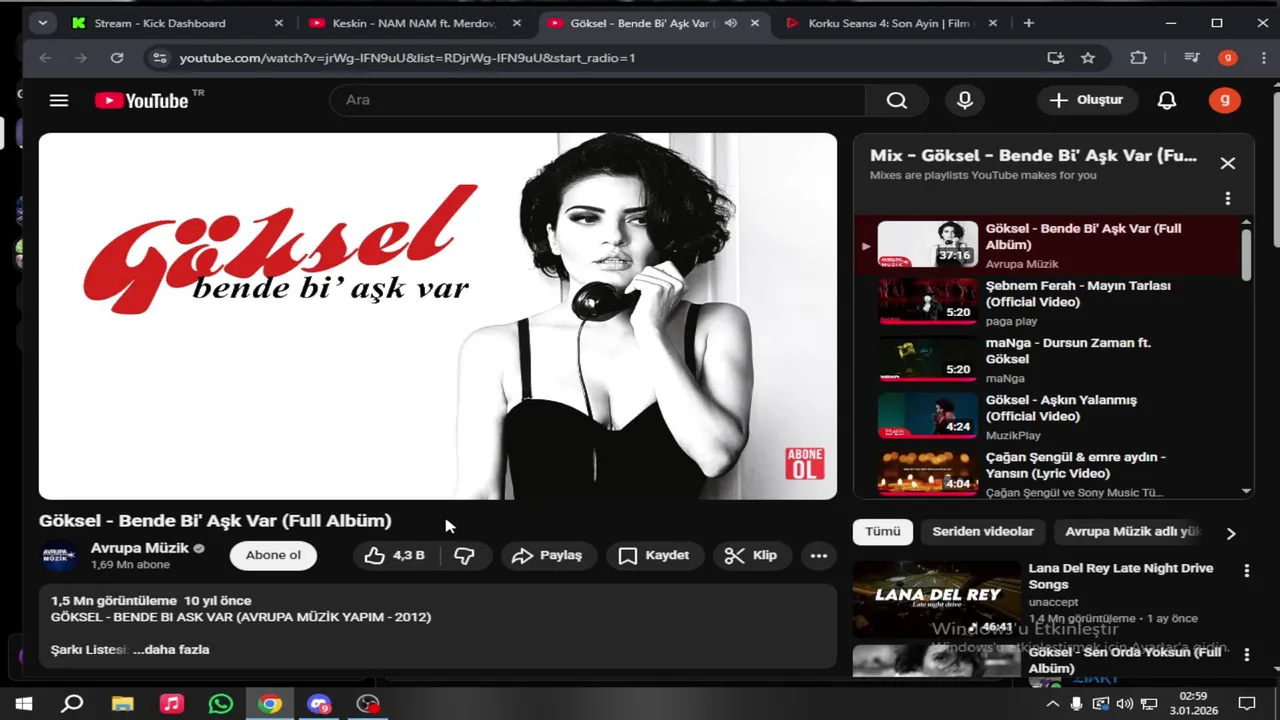Viewport: 1280px width, 720px height.
Task: Click the Oluştur create button
Action: pyautogui.click(x=1087, y=100)
